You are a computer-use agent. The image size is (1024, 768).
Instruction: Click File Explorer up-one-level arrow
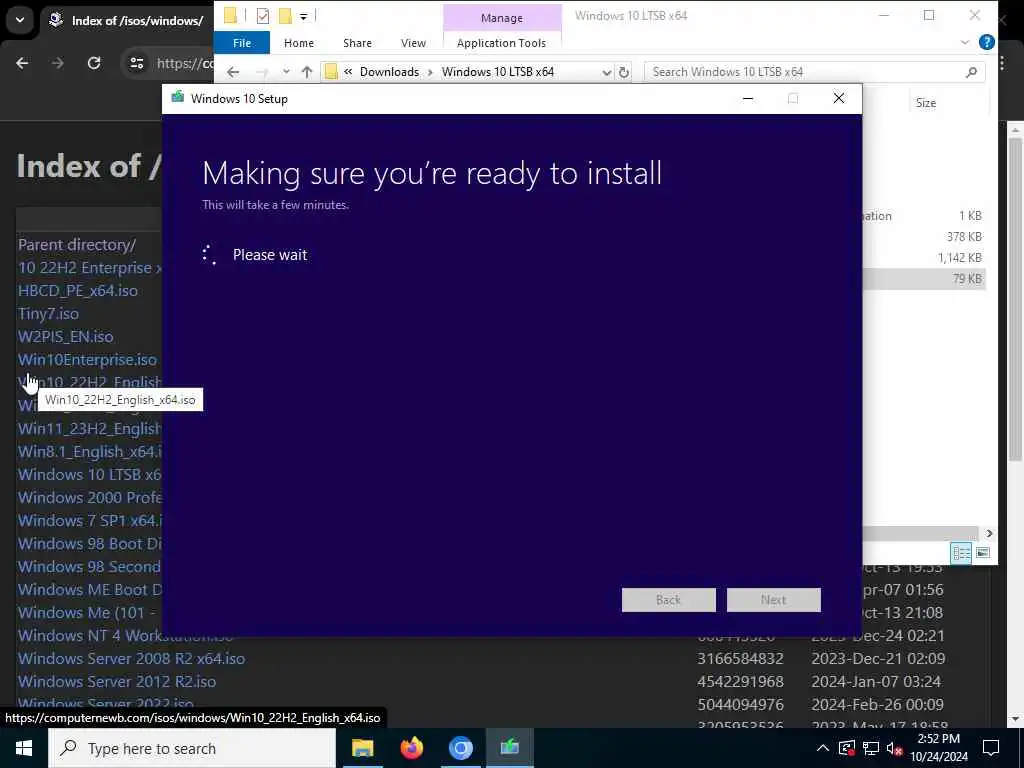pyautogui.click(x=307, y=72)
